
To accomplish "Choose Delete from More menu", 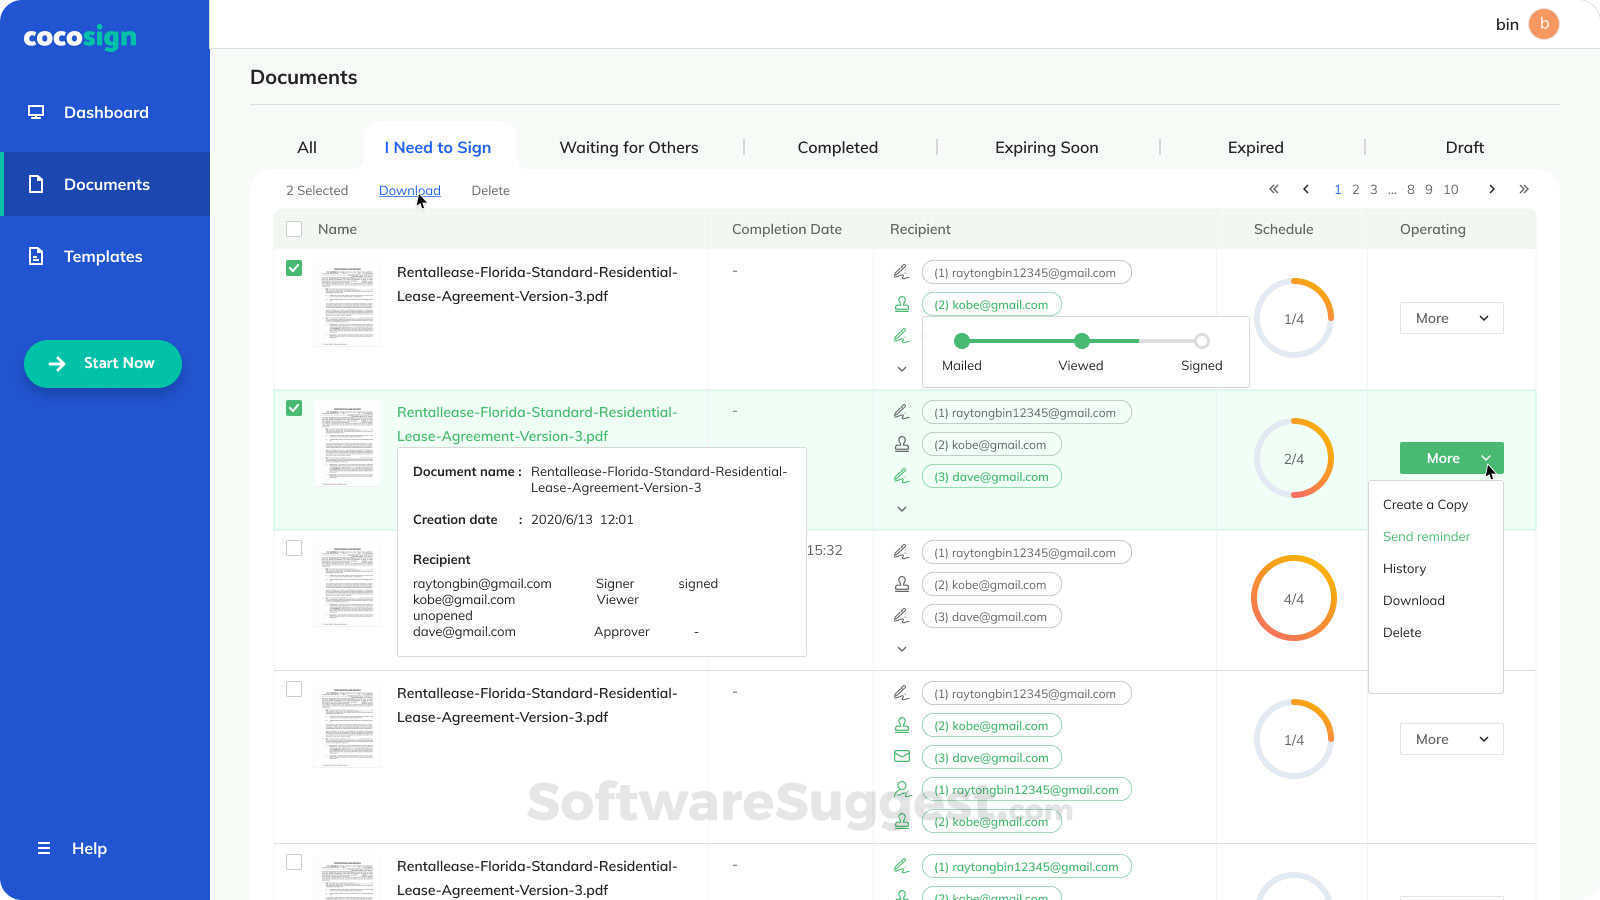I will 1402,632.
